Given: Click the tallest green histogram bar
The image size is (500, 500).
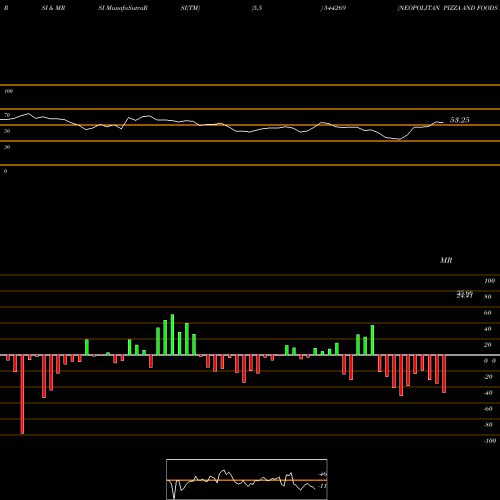Looking at the screenshot, I should pos(172,334).
